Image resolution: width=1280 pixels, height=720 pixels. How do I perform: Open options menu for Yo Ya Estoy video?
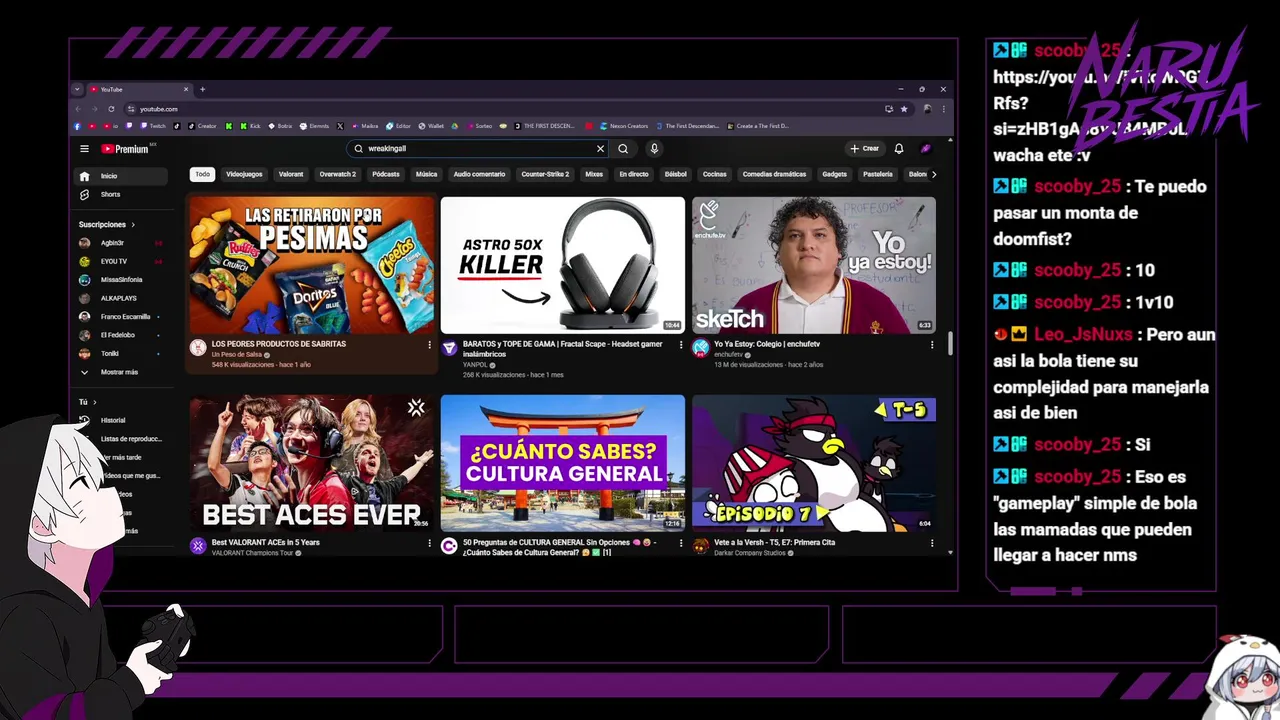(932, 345)
